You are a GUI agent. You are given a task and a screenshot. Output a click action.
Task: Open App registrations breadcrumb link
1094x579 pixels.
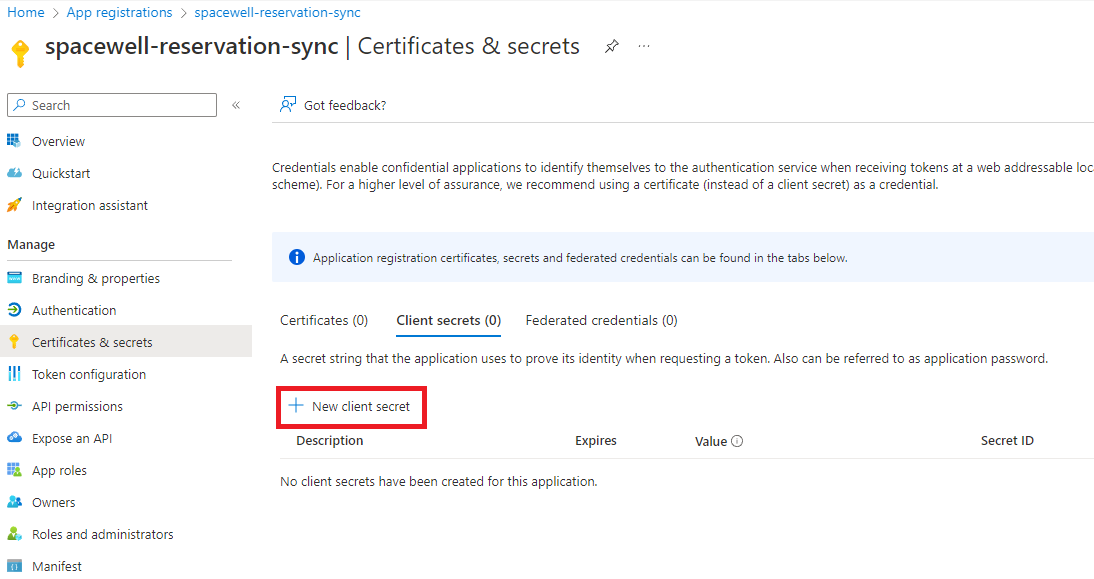tap(119, 13)
